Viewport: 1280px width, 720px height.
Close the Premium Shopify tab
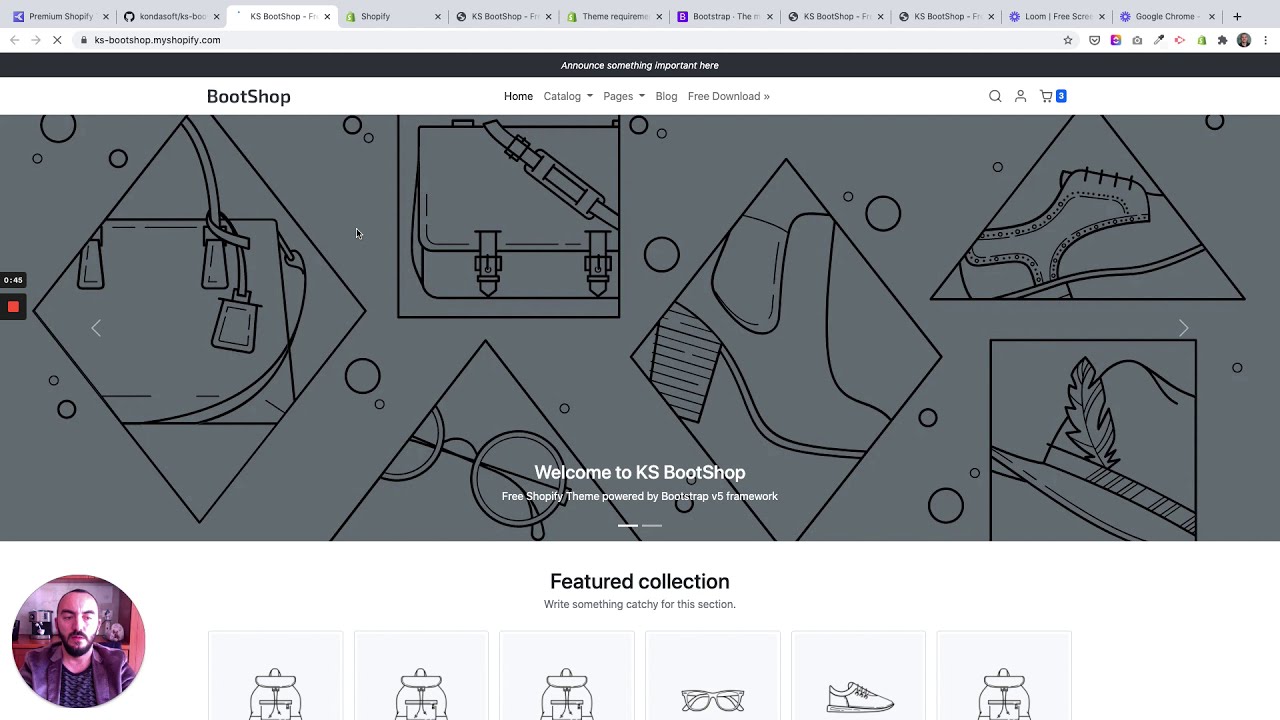point(105,16)
